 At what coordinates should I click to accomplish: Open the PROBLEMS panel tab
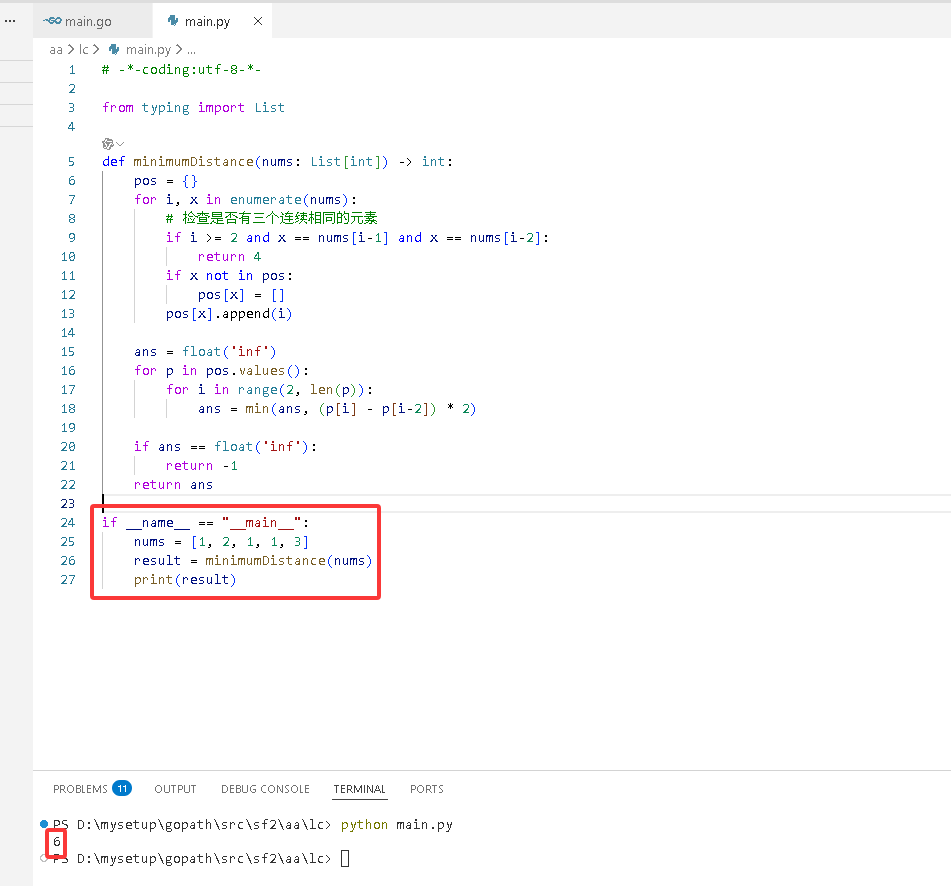point(80,789)
